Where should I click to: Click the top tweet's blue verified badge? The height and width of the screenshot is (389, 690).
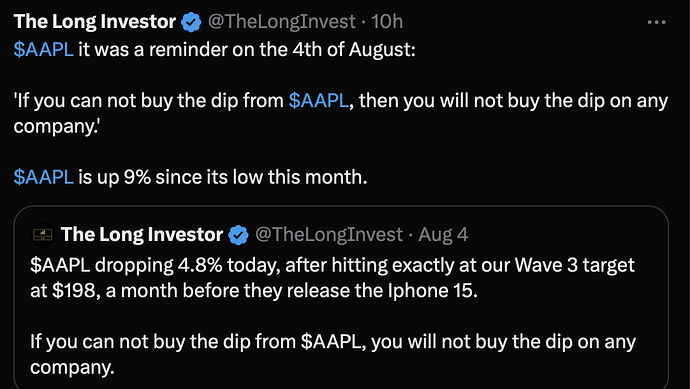pyautogui.click(x=191, y=22)
